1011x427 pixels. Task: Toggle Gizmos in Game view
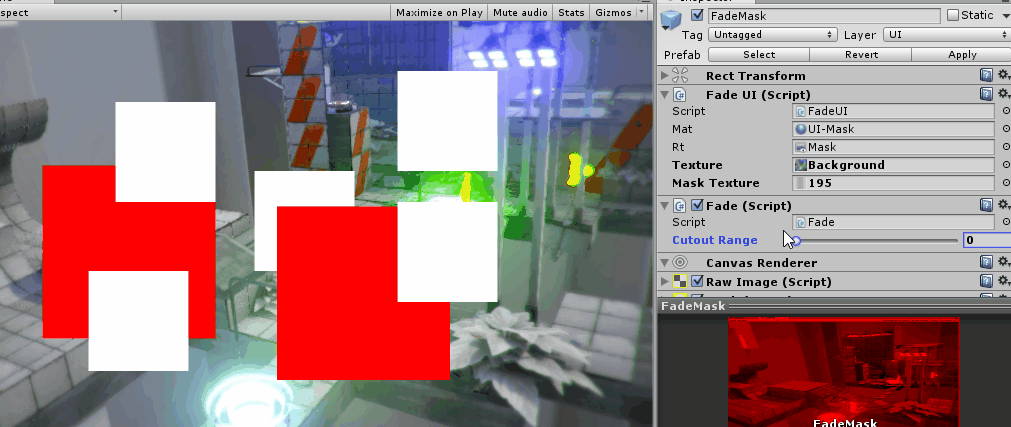(x=613, y=12)
